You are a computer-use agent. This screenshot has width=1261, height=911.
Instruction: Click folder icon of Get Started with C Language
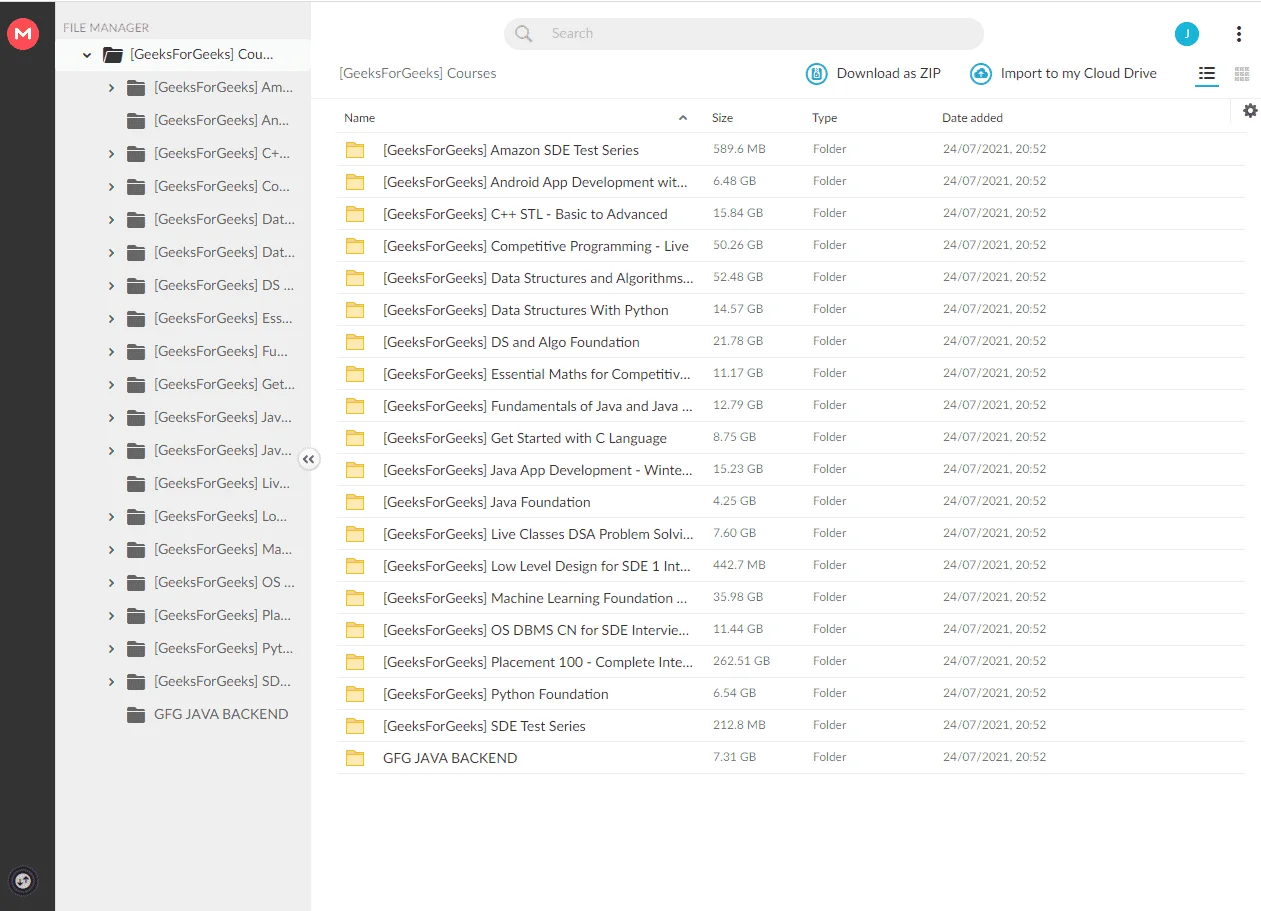tap(355, 438)
